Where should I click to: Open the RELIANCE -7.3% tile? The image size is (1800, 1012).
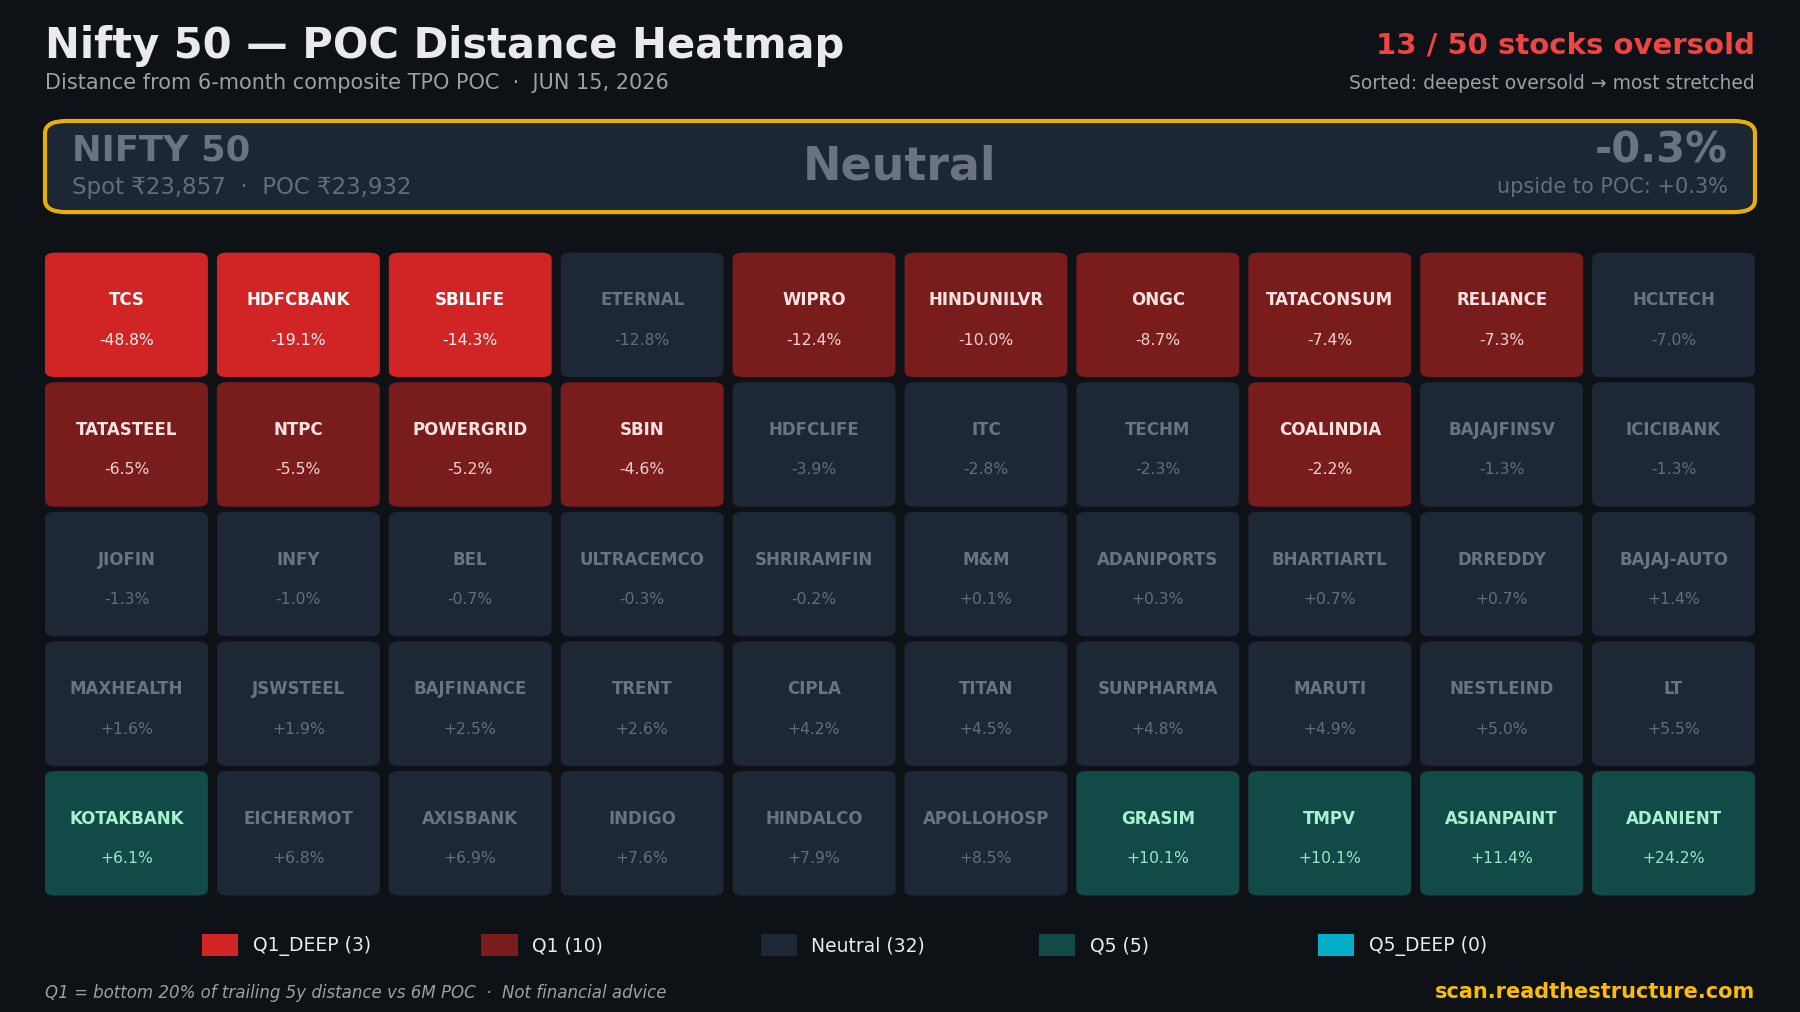click(x=1502, y=315)
